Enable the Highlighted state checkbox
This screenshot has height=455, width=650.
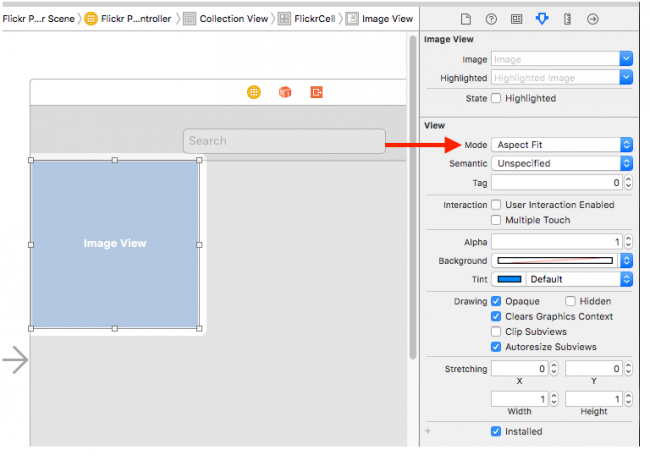497,99
